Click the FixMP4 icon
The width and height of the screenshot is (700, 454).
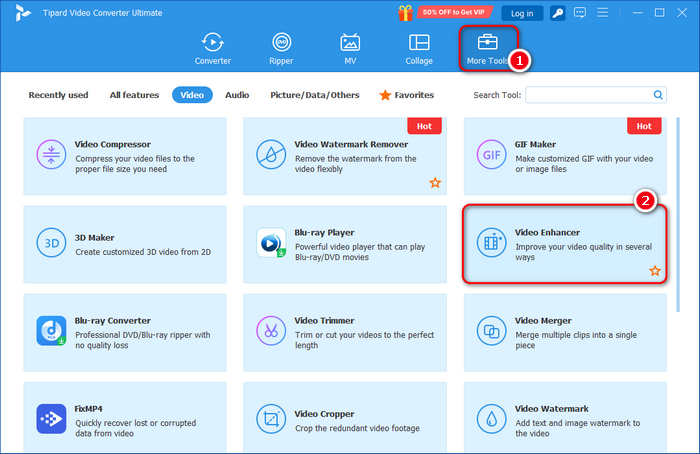click(51, 419)
